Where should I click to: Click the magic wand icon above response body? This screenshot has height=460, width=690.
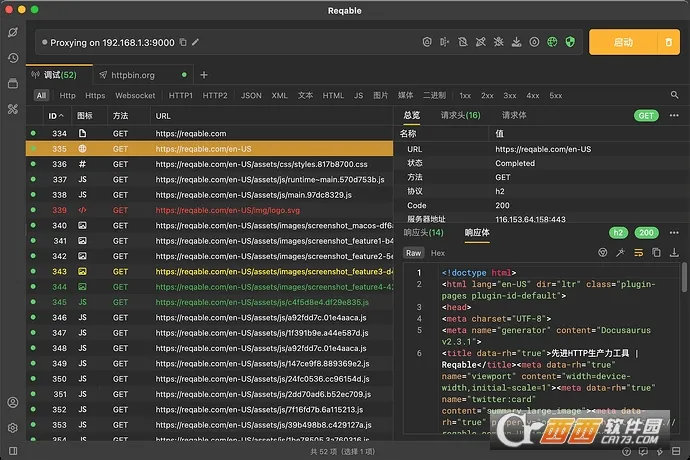pyautogui.click(x=620, y=253)
